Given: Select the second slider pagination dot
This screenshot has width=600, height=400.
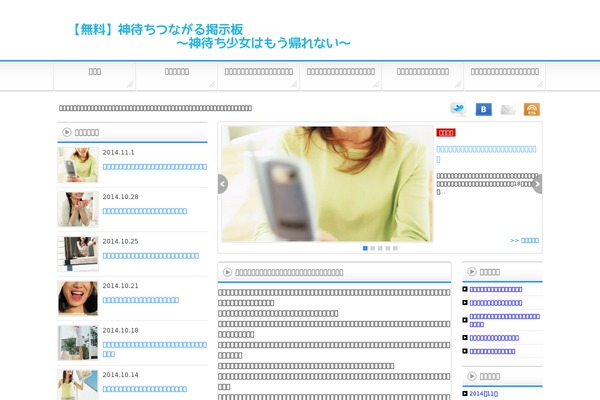Looking at the screenshot, I should (373, 248).
